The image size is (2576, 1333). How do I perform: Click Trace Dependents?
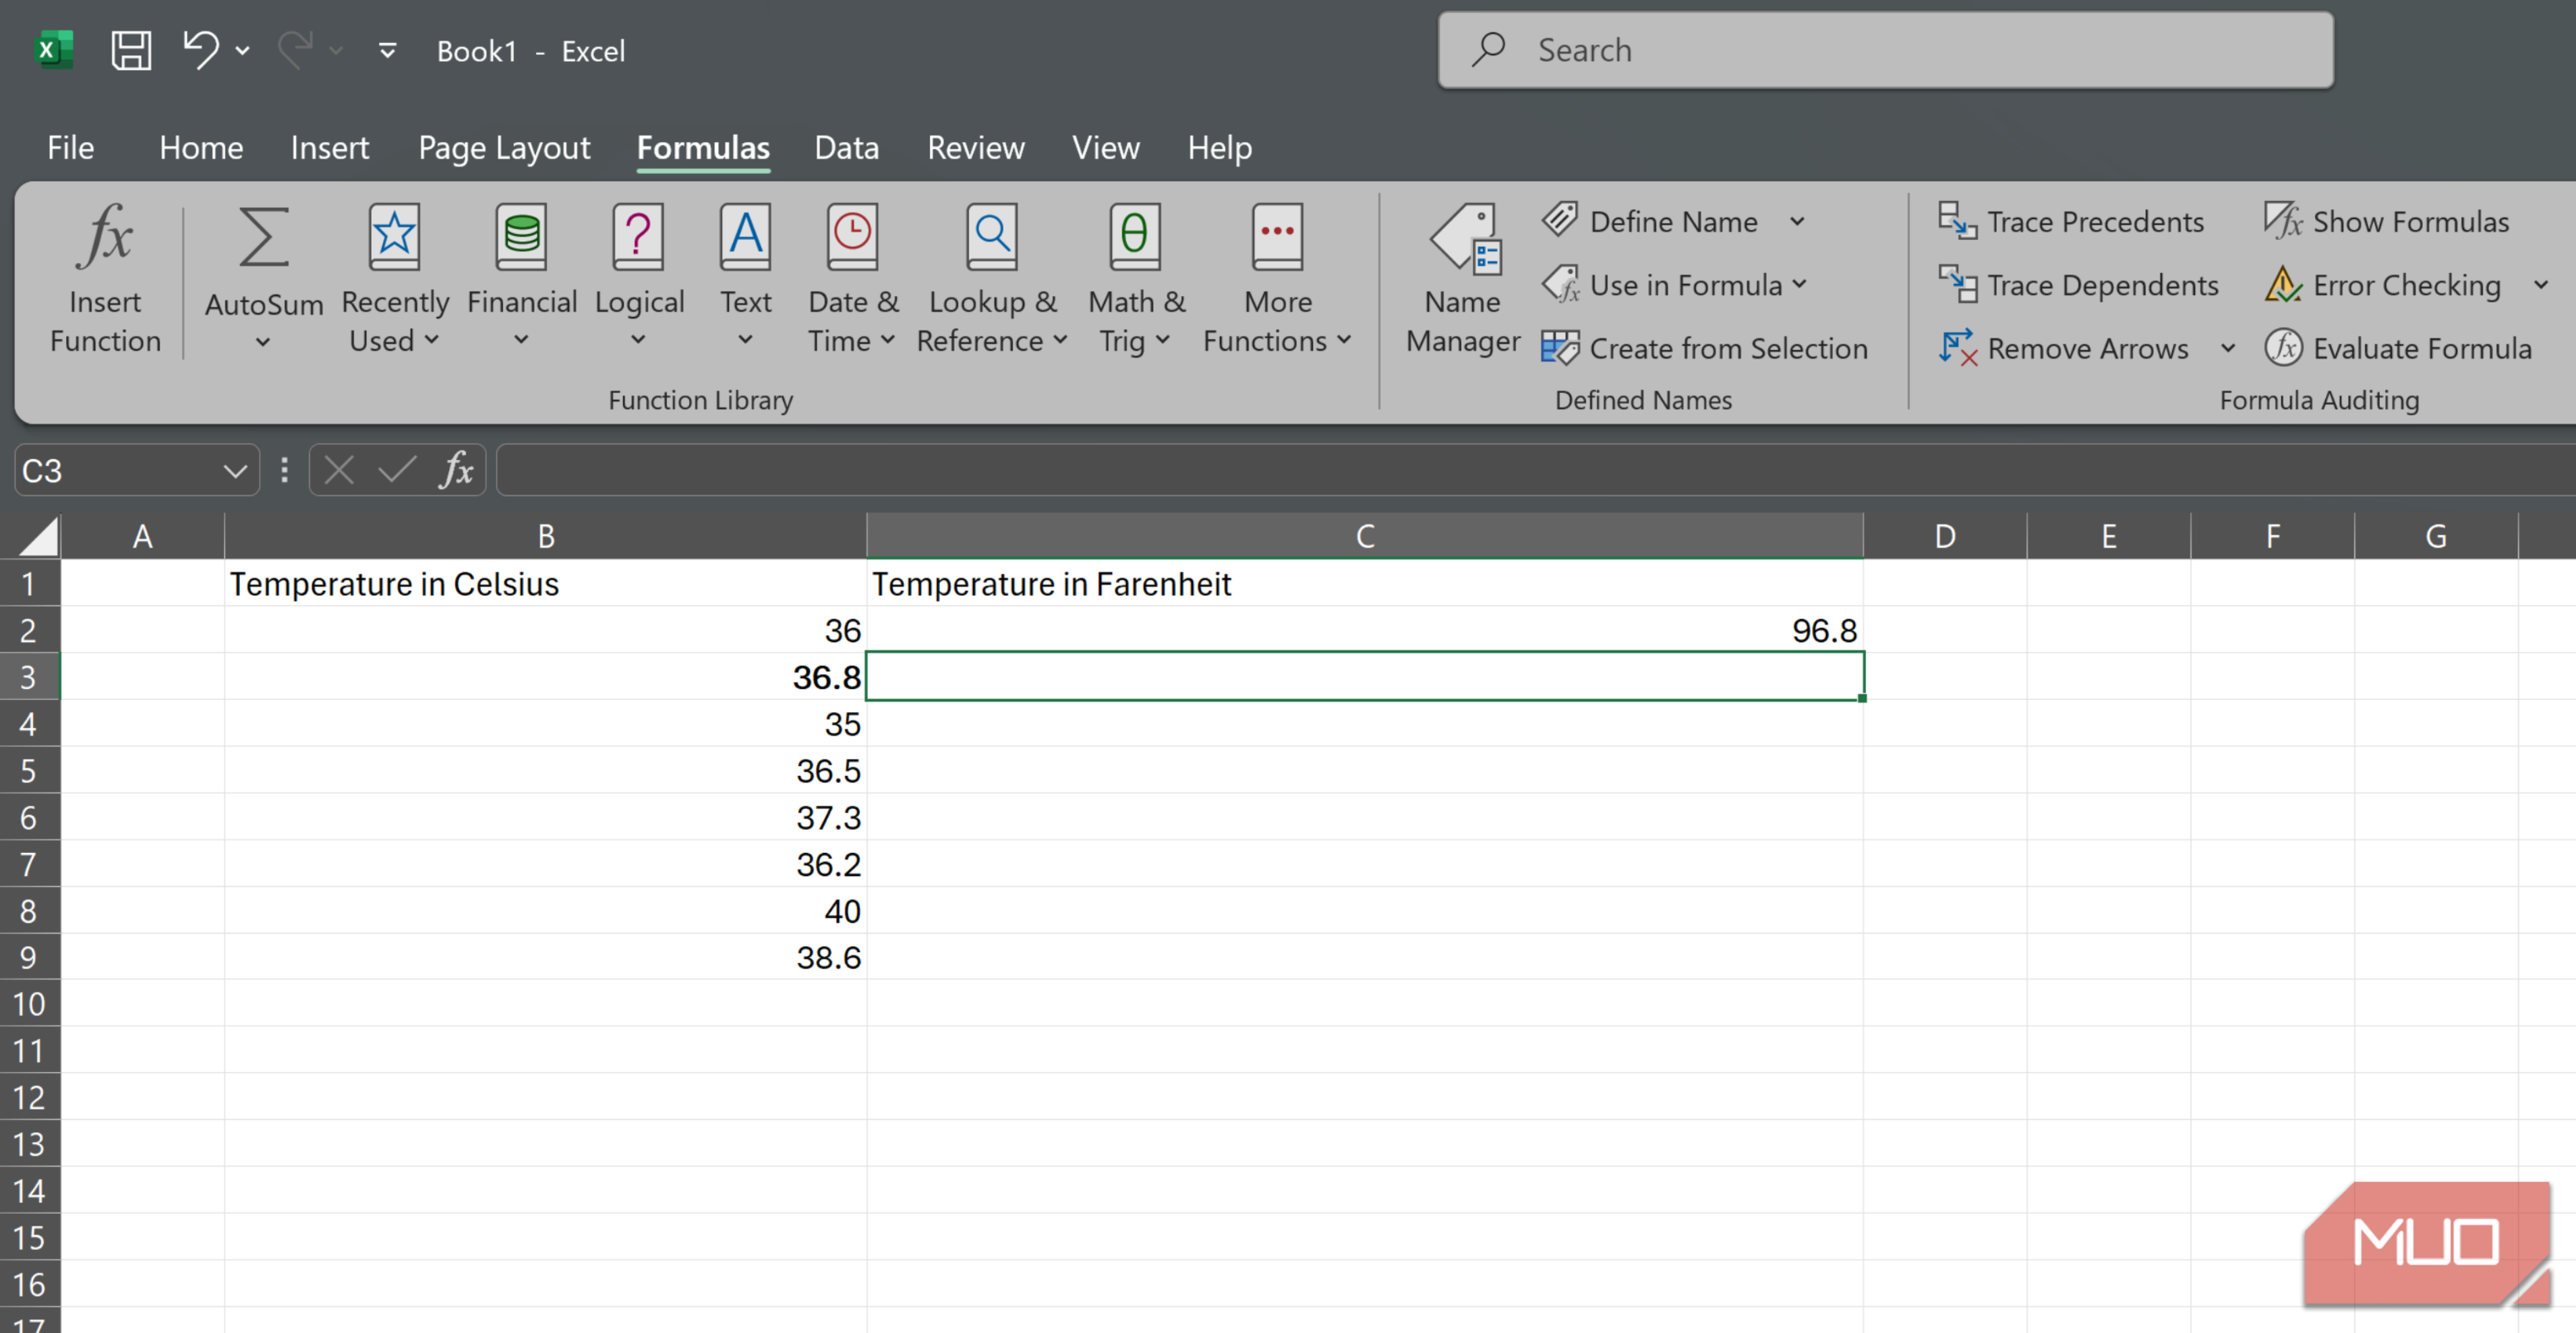click(2078, 285)
